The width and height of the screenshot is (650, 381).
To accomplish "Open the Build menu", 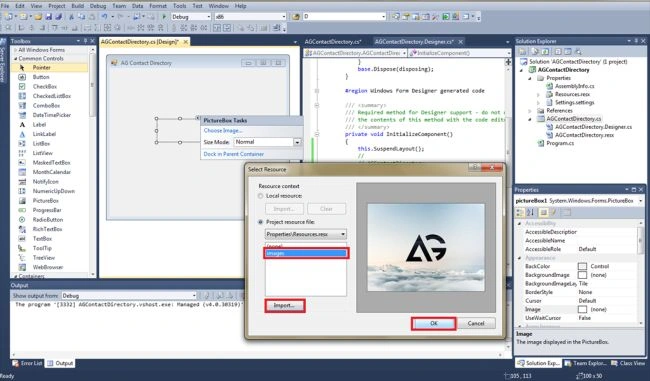I will coord(77,6).
